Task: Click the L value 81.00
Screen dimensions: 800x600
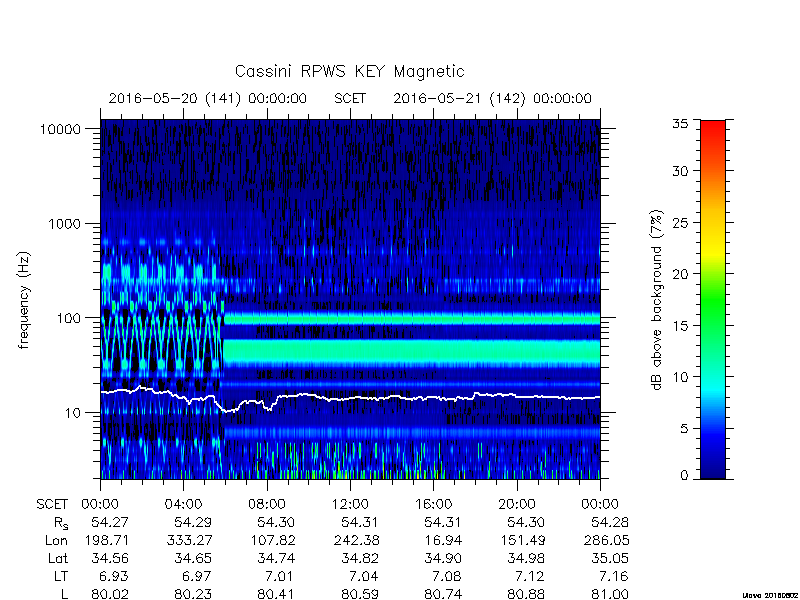Action: [x=610, y=594]
